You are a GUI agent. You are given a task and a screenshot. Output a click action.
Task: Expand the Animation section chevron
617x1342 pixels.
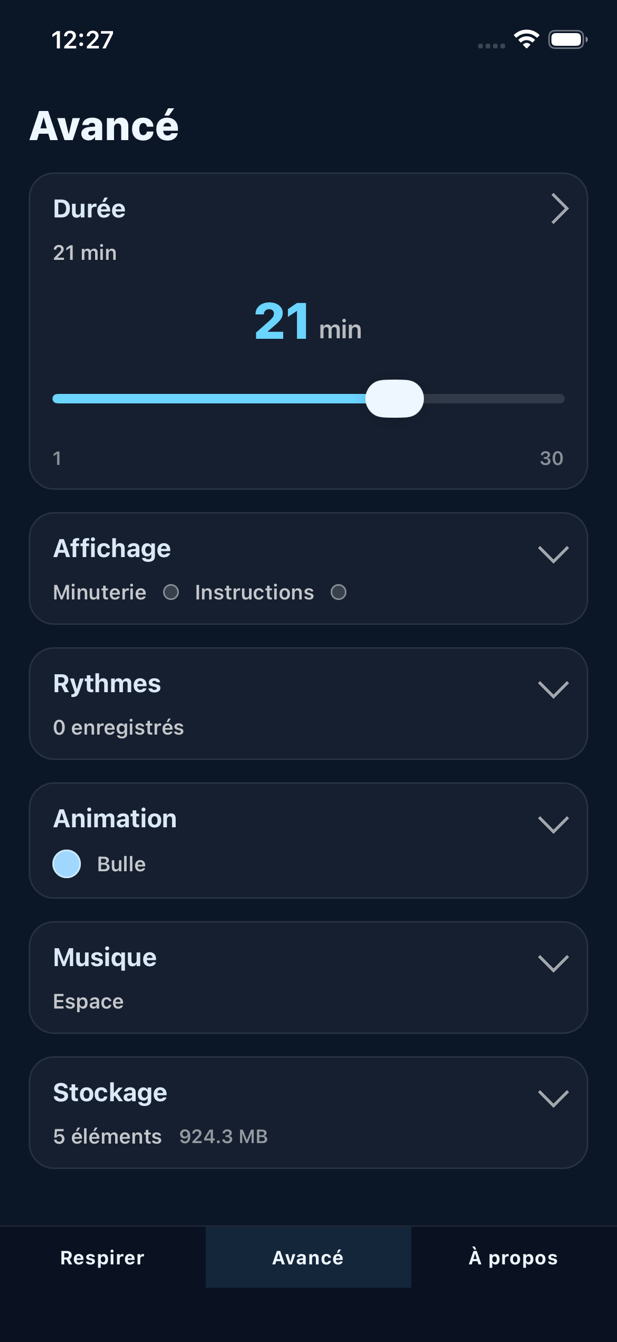(553, 824)
